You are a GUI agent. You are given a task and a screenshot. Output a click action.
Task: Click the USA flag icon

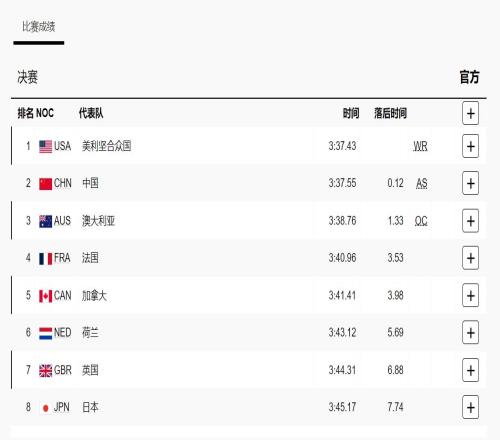tap(45, 147)
